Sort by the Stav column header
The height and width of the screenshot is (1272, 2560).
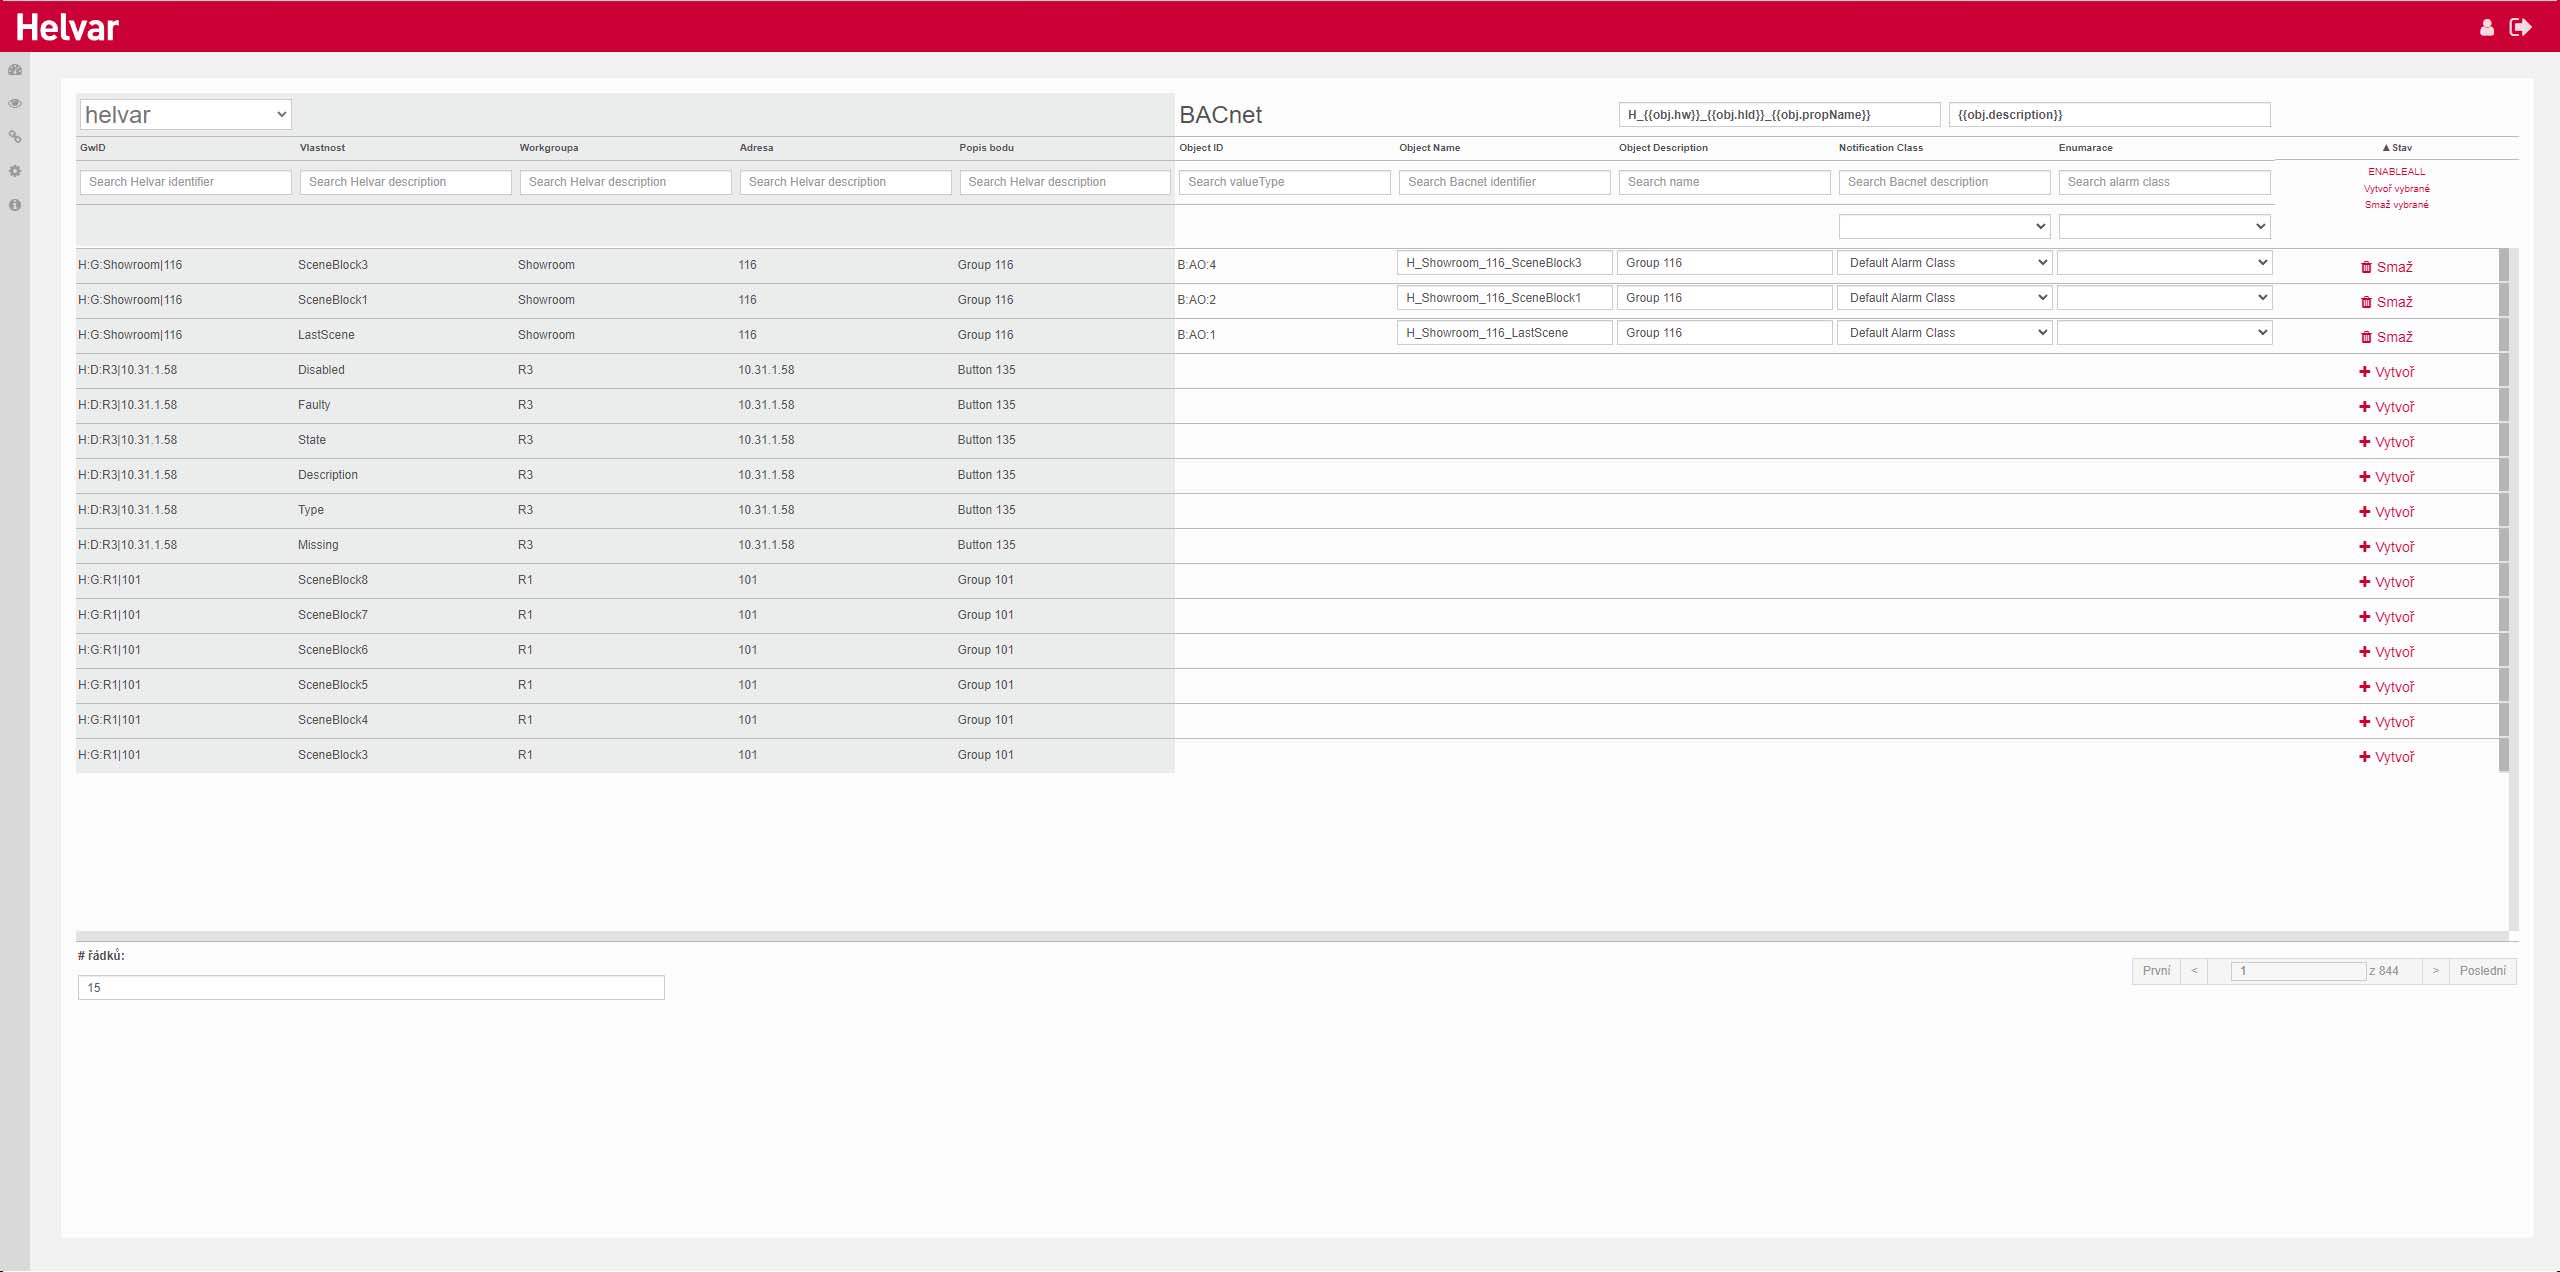(2396, 148)
